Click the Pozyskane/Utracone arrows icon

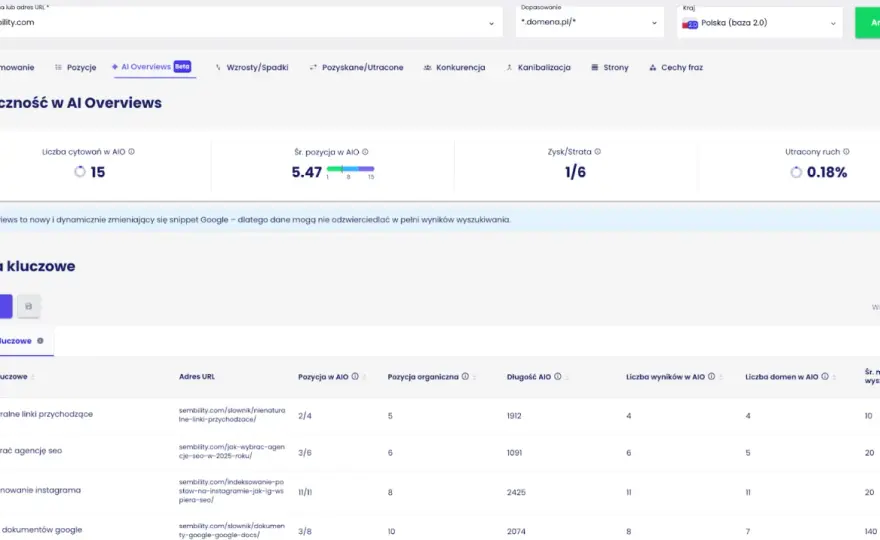(313, 67)
